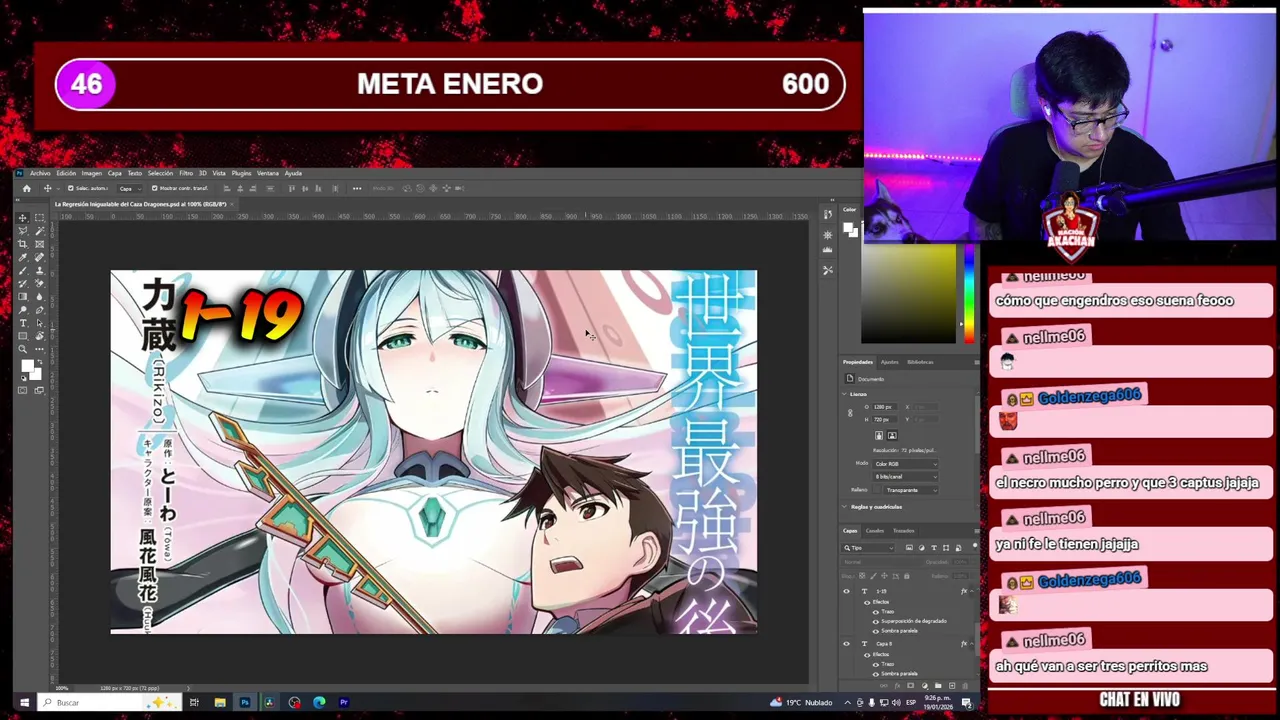The height and width of the screenshot is (720, 1280).
Task: Select the Eyedropper tool
Action: click(x=22, y=257)
